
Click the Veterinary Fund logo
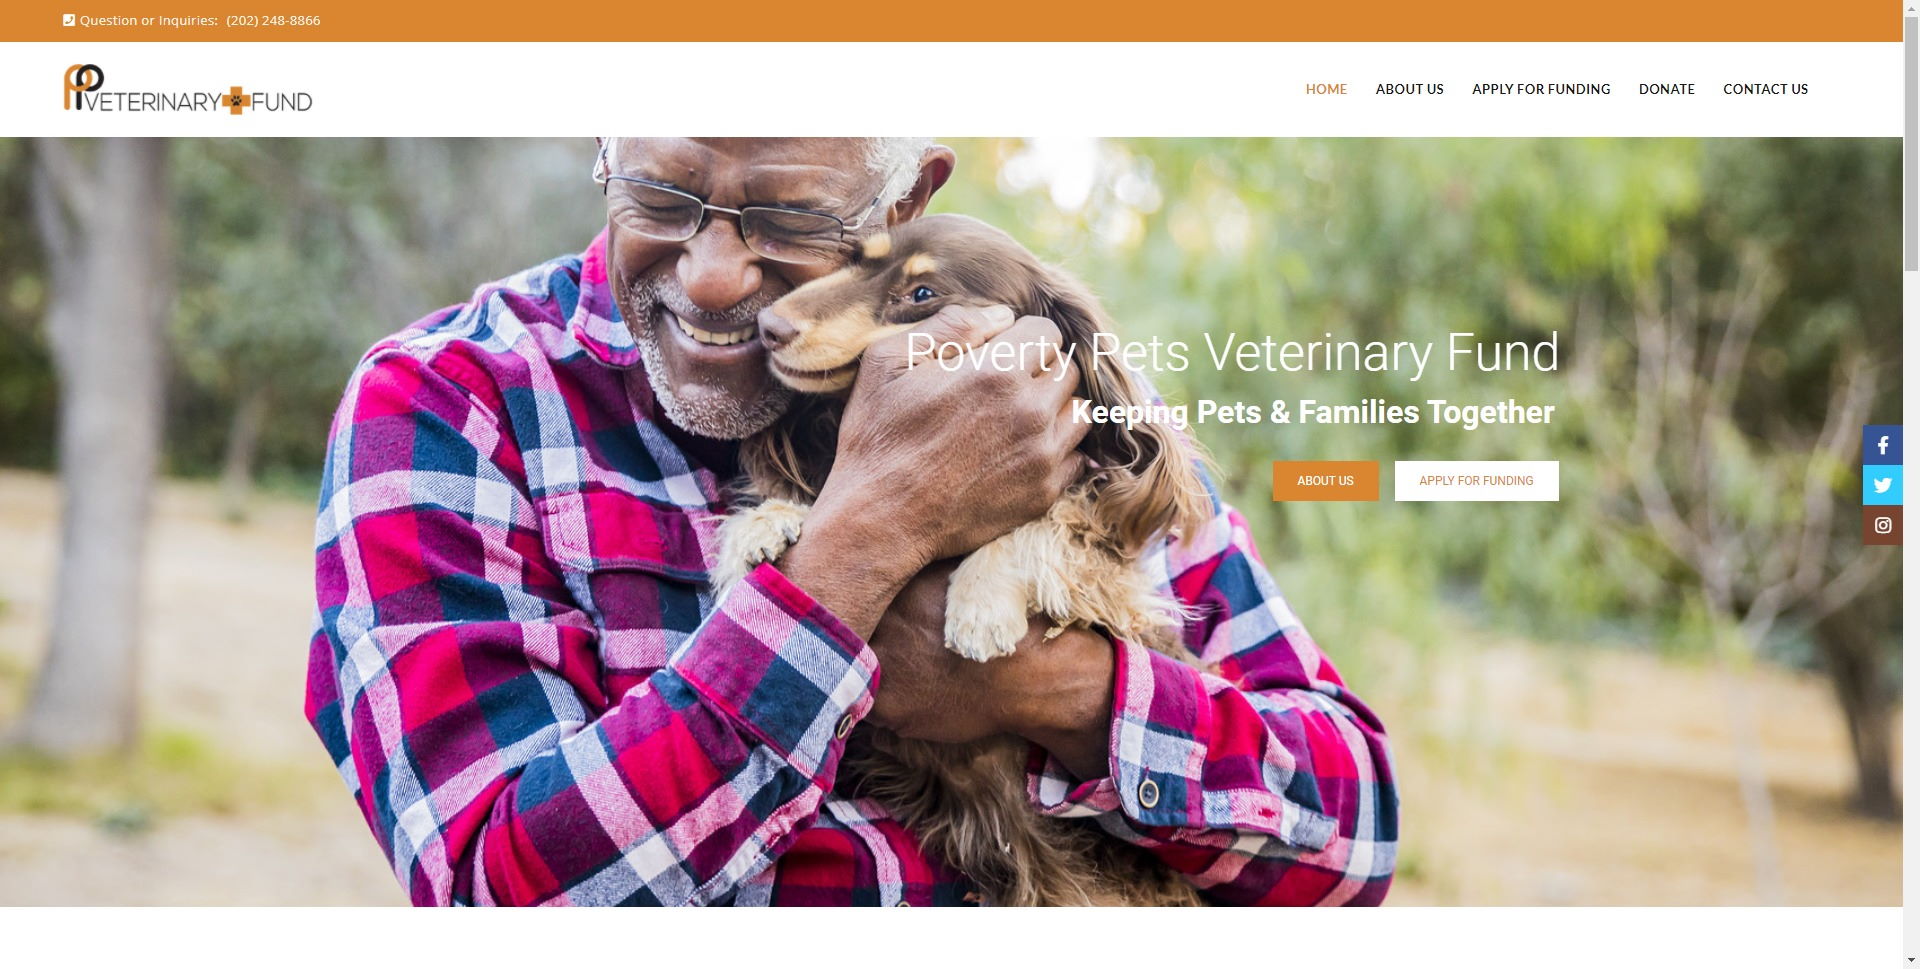click(188, 89)
